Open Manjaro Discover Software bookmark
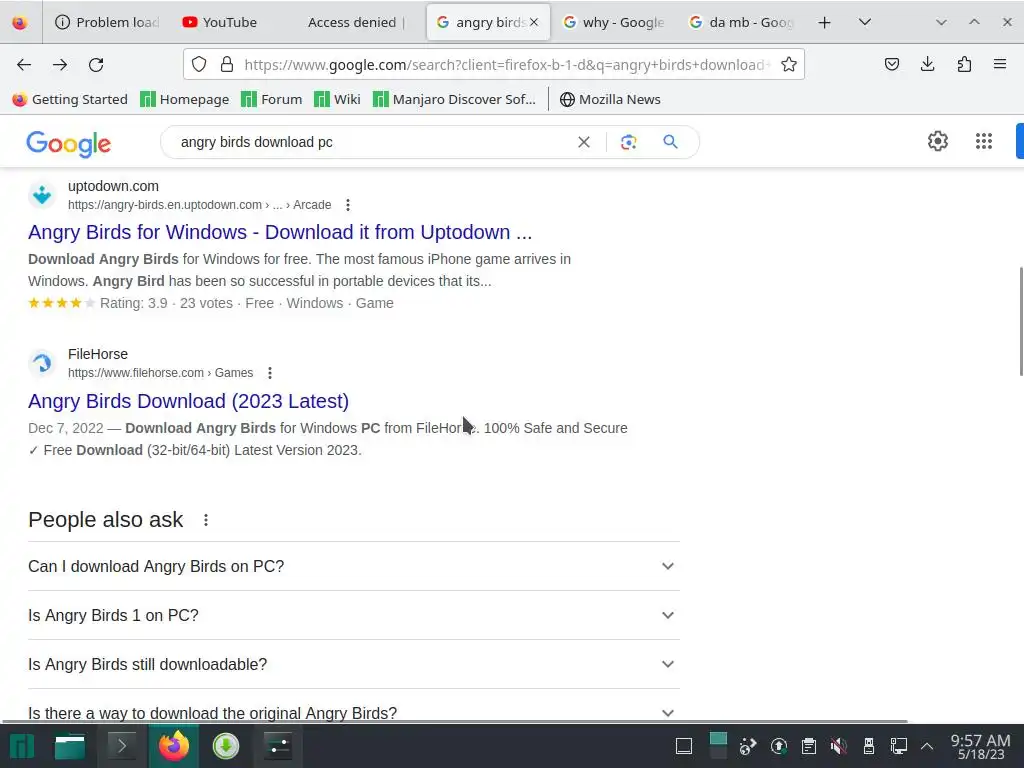This screenshot has height=768, width=1024. 454,99
